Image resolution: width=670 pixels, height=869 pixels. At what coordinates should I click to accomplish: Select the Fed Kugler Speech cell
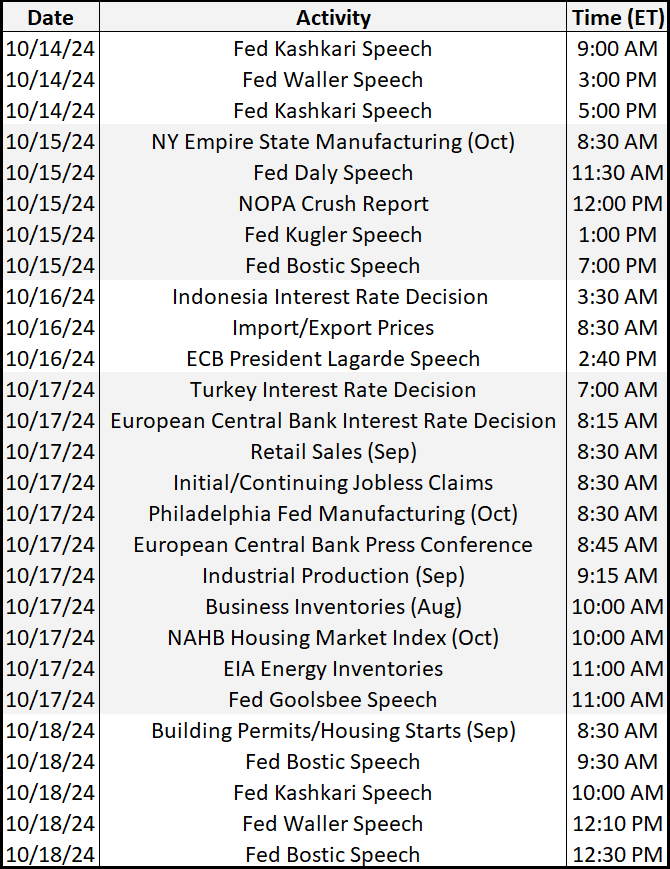pyautogui.click(x=333, y=235)
